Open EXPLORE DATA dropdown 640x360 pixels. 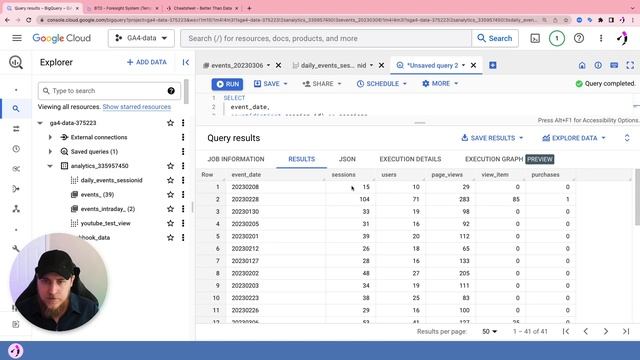[573, 138]
